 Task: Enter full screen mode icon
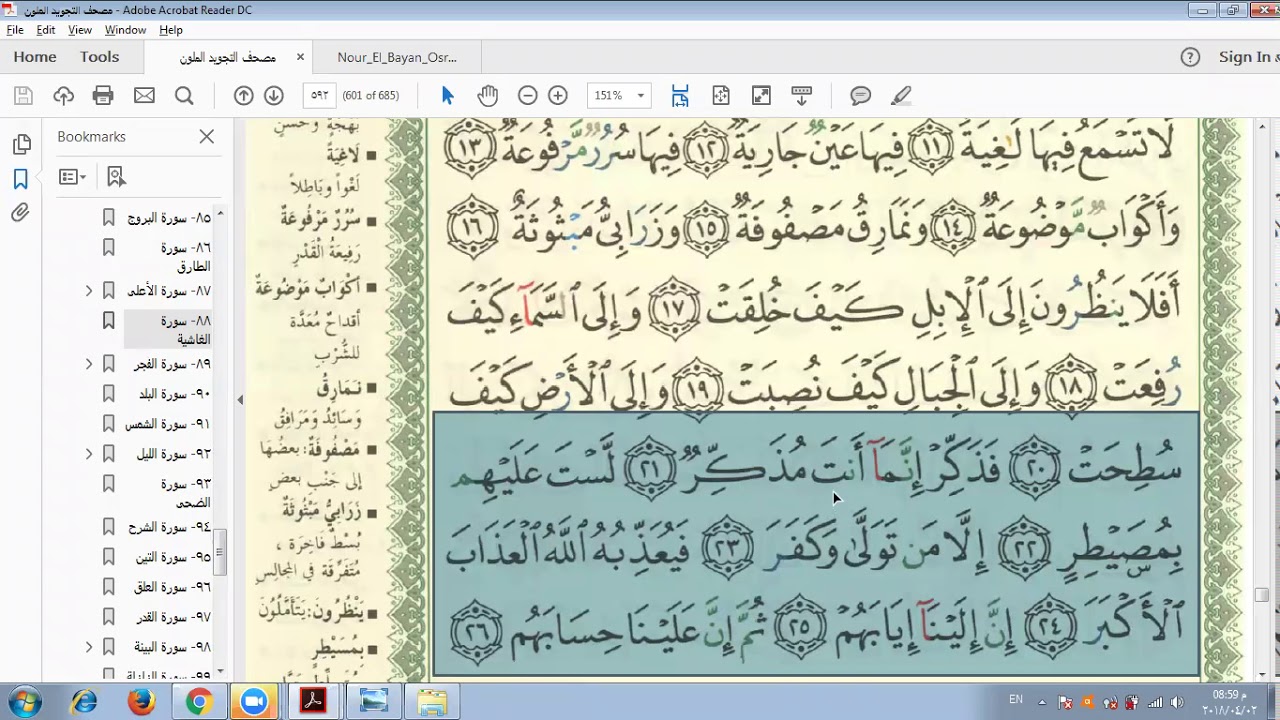coord(761,95)
